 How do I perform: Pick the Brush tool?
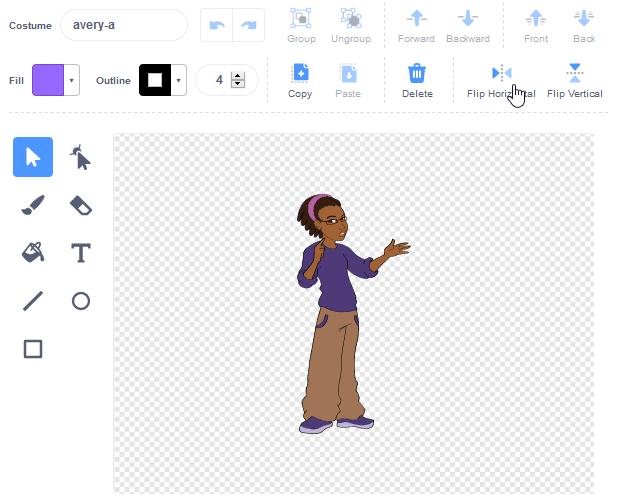tap(33, 205)
